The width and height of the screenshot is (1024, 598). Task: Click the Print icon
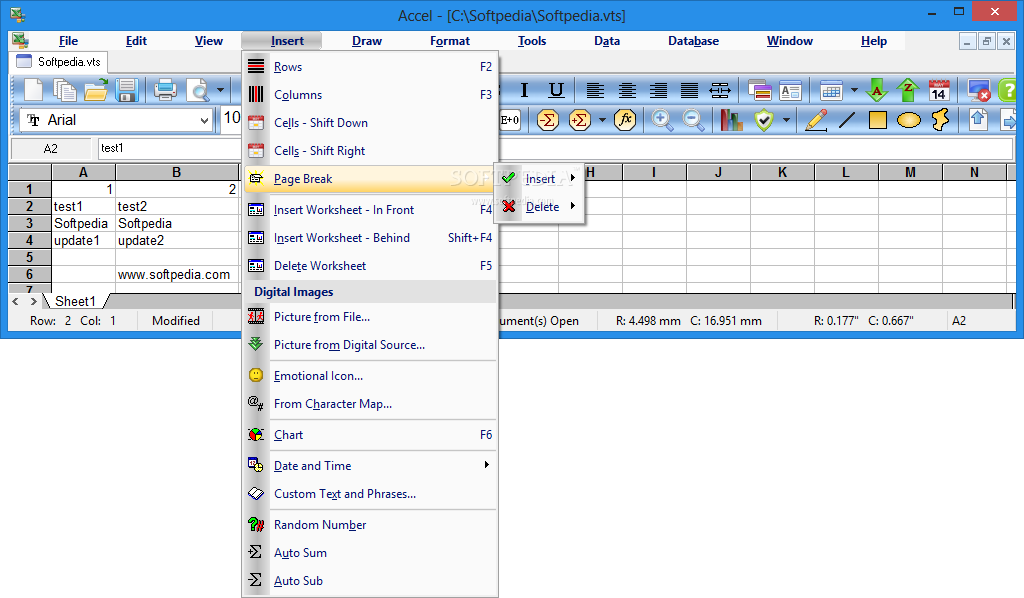165,90
